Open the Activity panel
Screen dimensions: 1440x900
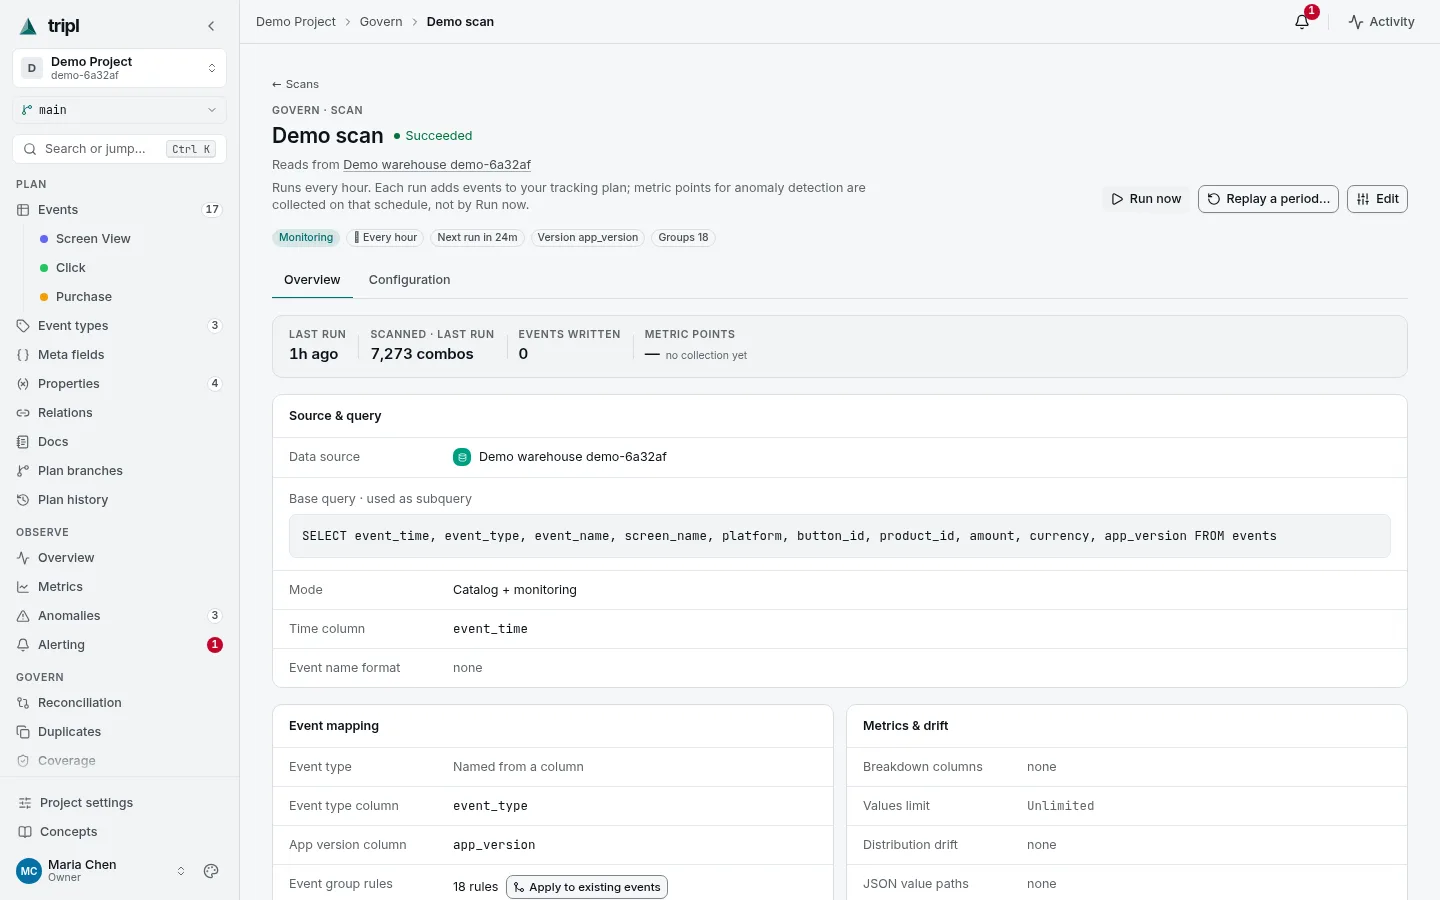click(x=1381, y=22)
